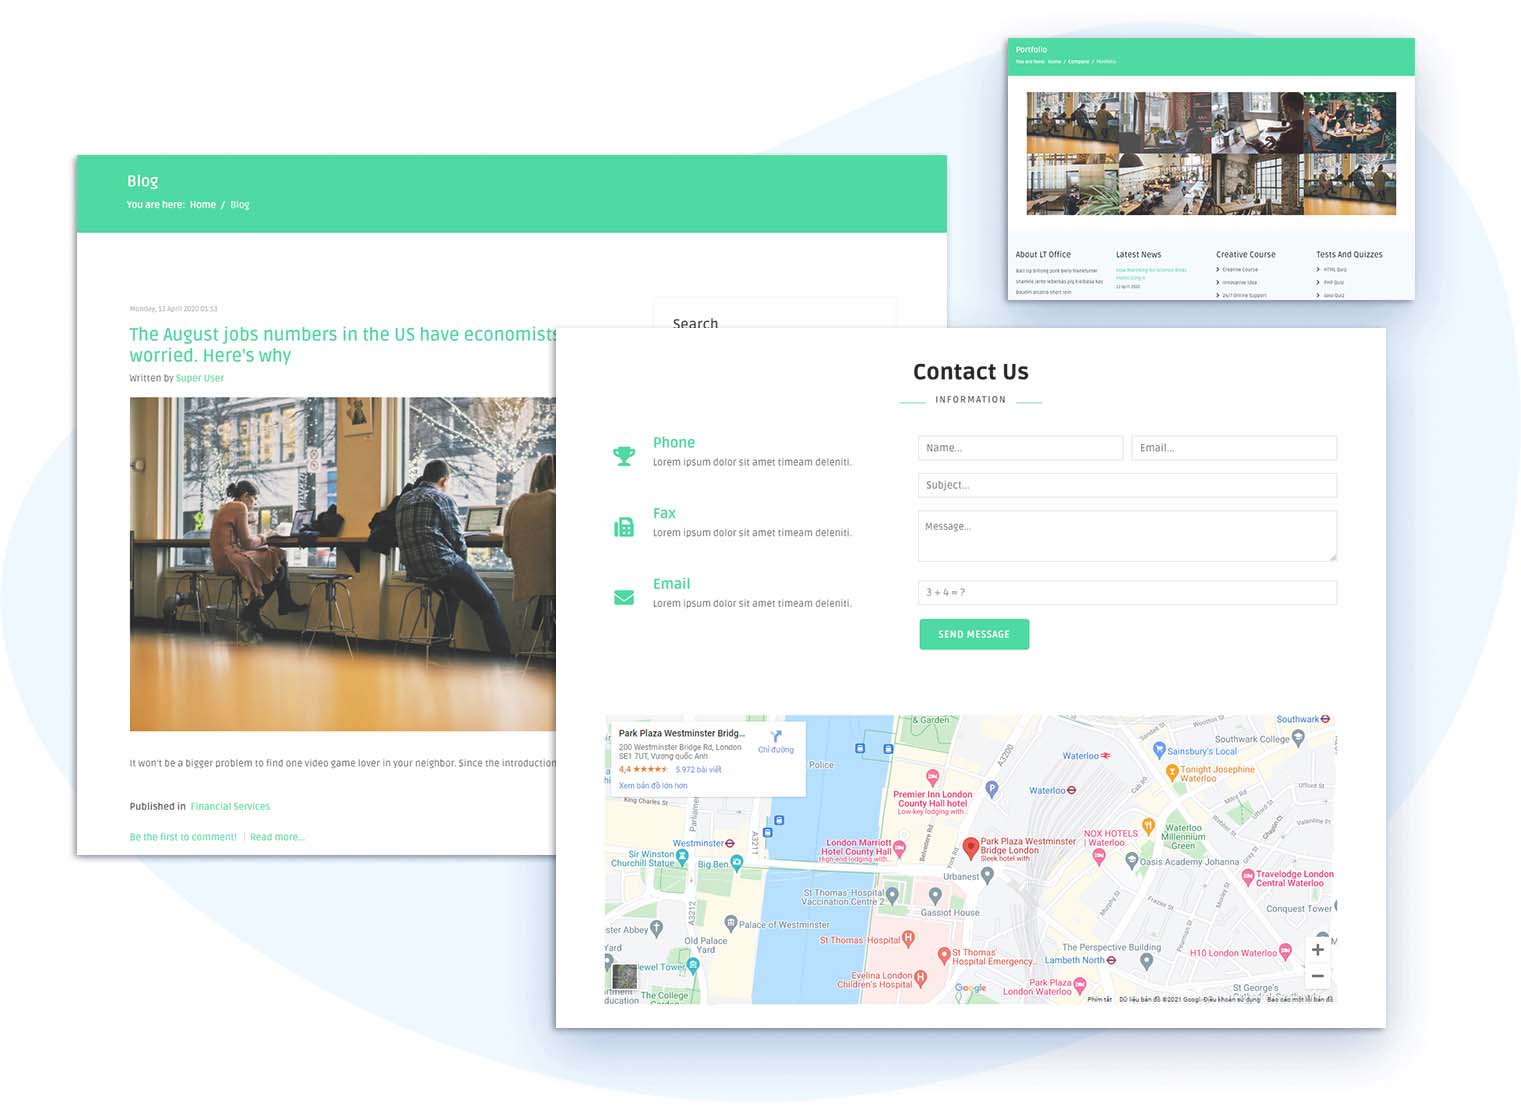Focus the Name input field
The height and width of the screenshot is (1106, 1521).
pos(1020,448)
